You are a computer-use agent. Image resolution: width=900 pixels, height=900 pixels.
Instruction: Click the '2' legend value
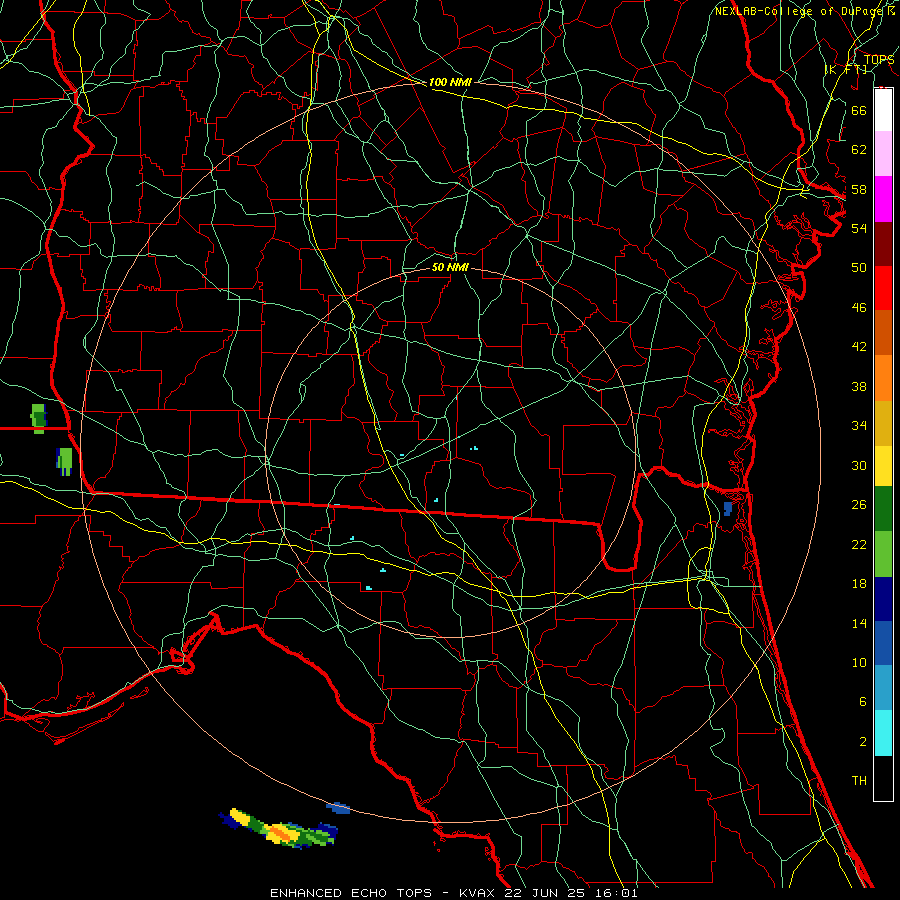click(x=862, y=742)
